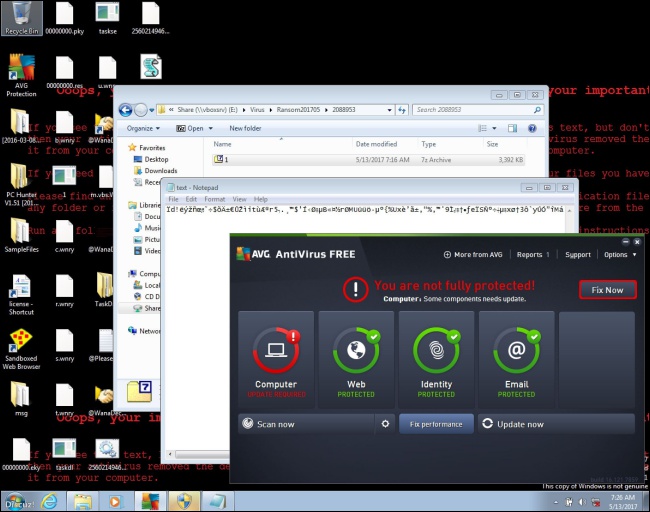Open the AVG Support link
This screenshot has height=512, width=650.
578,255
